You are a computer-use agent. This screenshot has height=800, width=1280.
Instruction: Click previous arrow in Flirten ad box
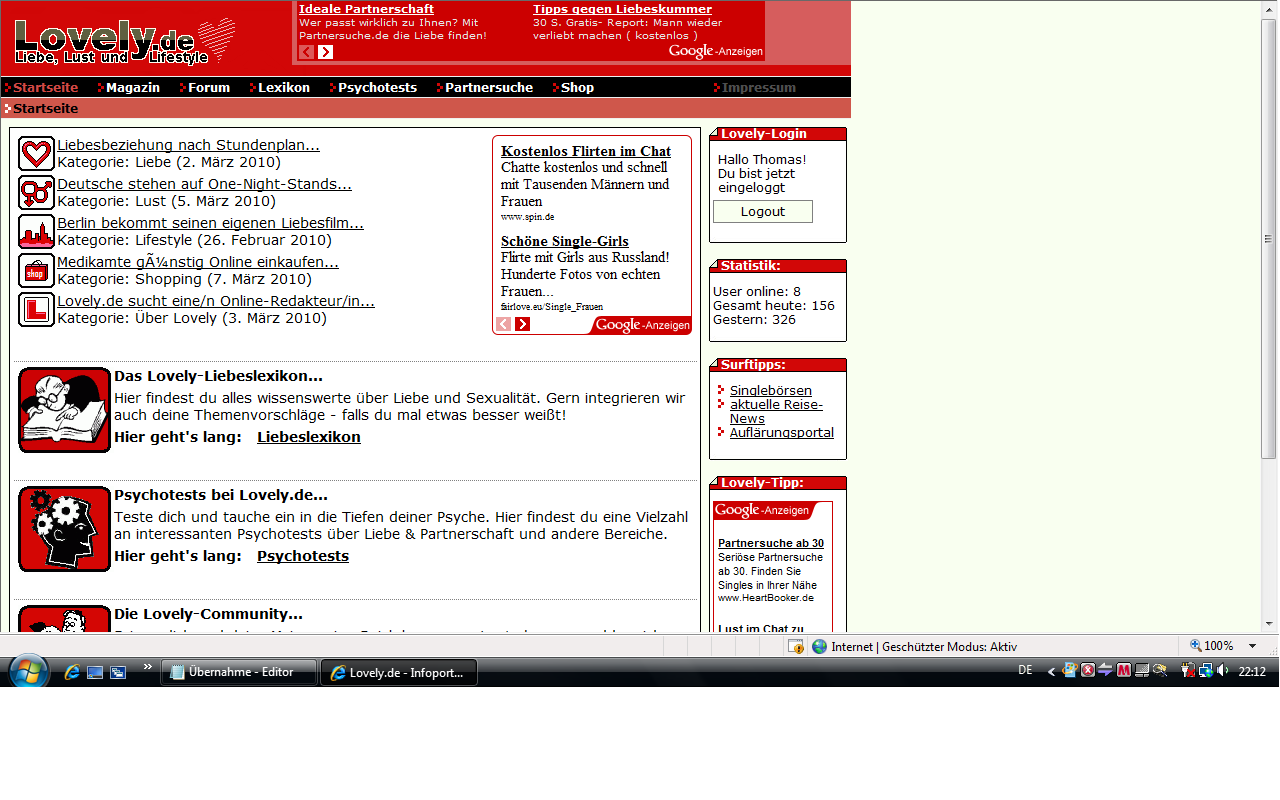503,324
